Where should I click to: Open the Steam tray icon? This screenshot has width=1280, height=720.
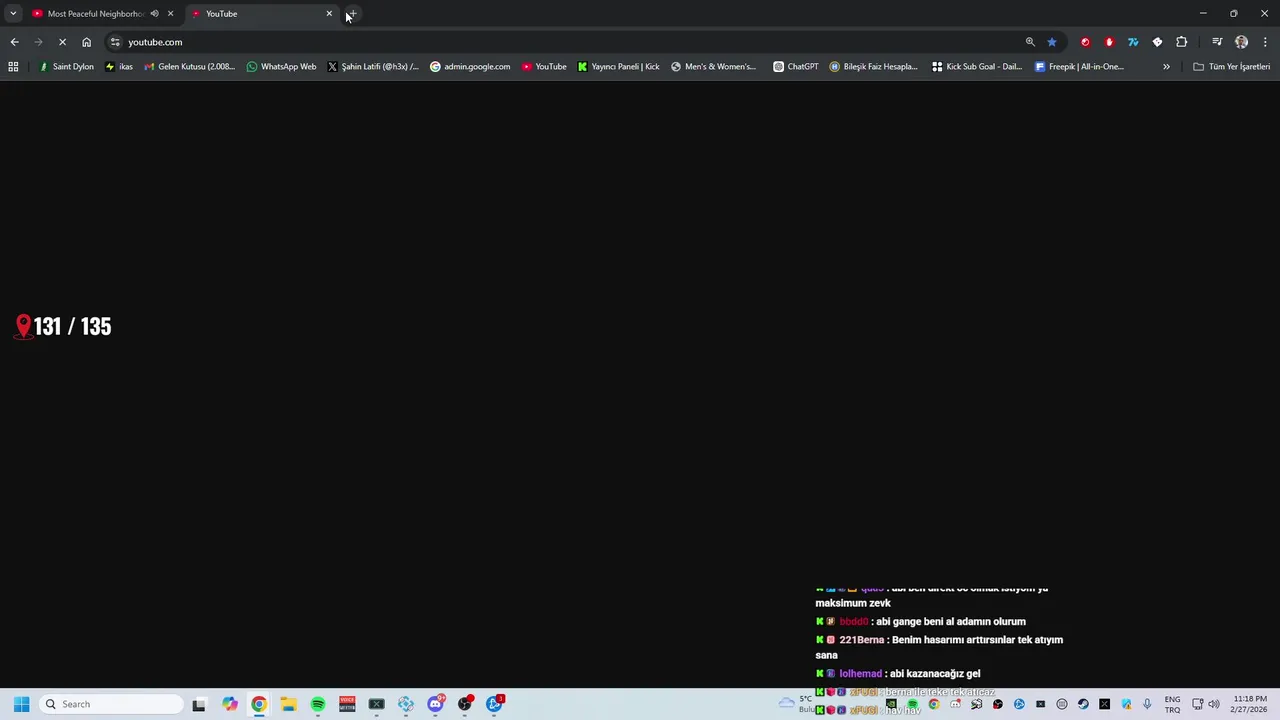(x=1083, y=704)
